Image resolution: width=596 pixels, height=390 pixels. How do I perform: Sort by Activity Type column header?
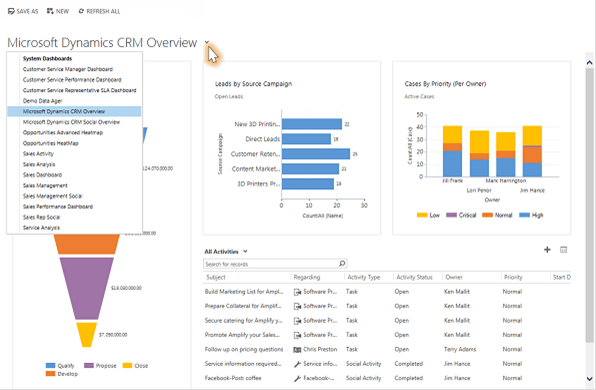coord(364,277)
